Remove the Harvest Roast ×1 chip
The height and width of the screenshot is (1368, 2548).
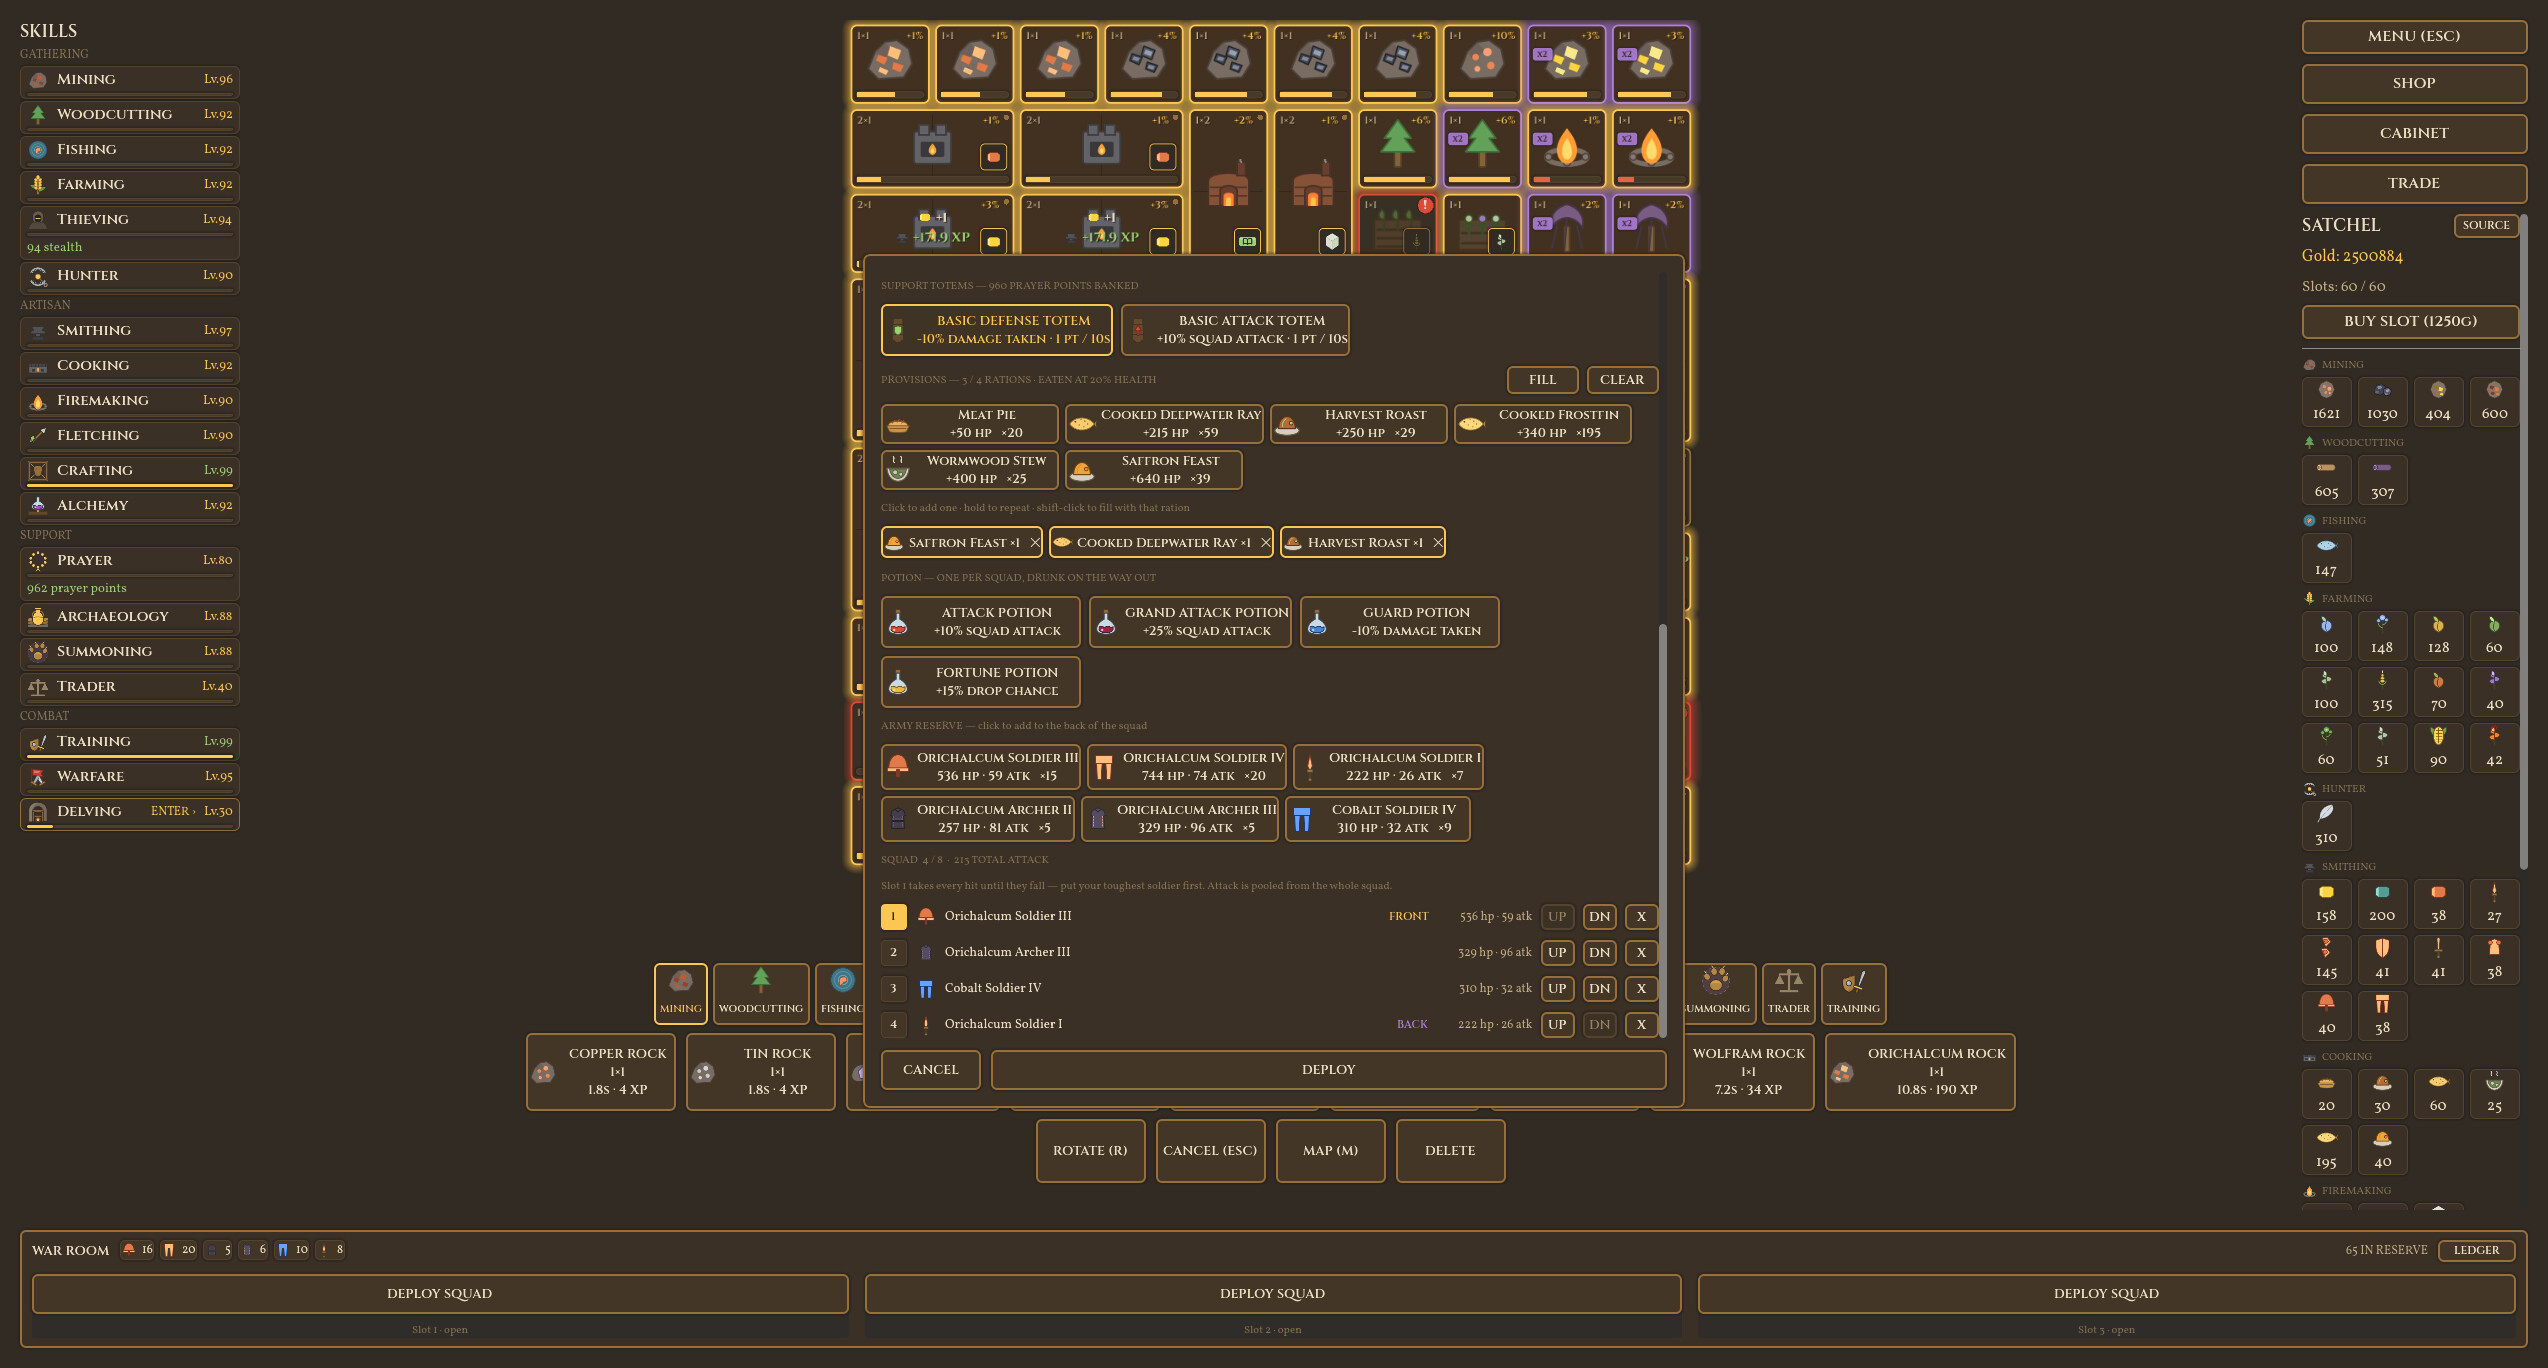[x=1437, y=542]
